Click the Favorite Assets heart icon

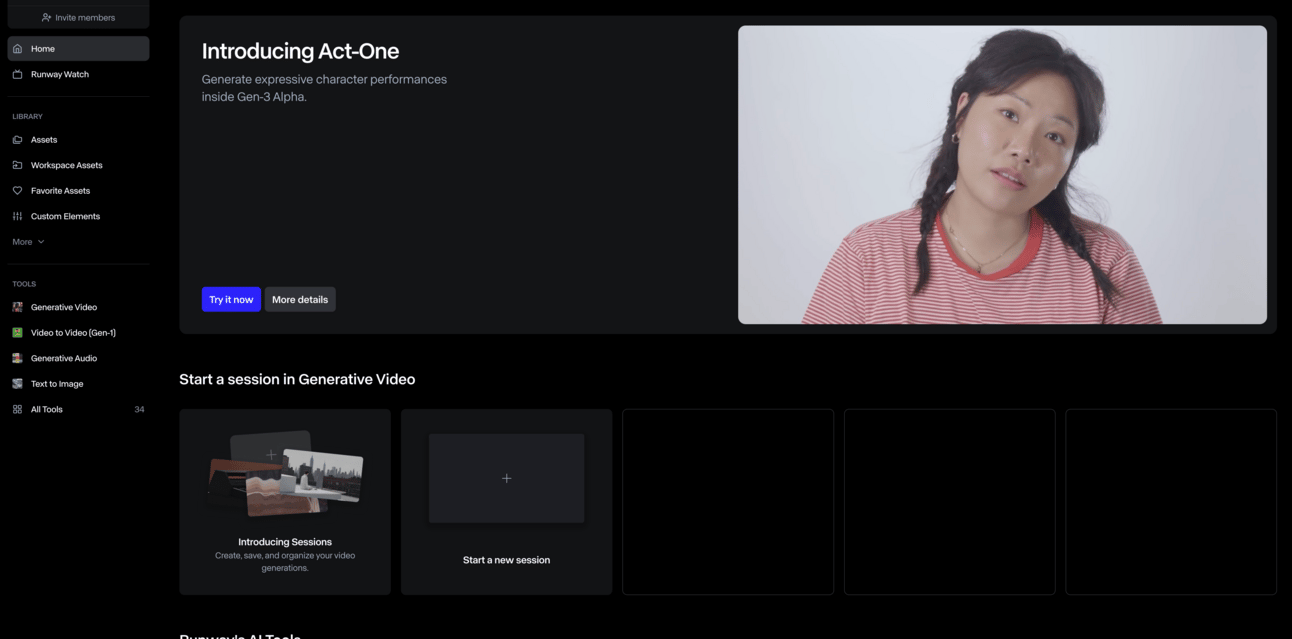[x=17, y=191]
